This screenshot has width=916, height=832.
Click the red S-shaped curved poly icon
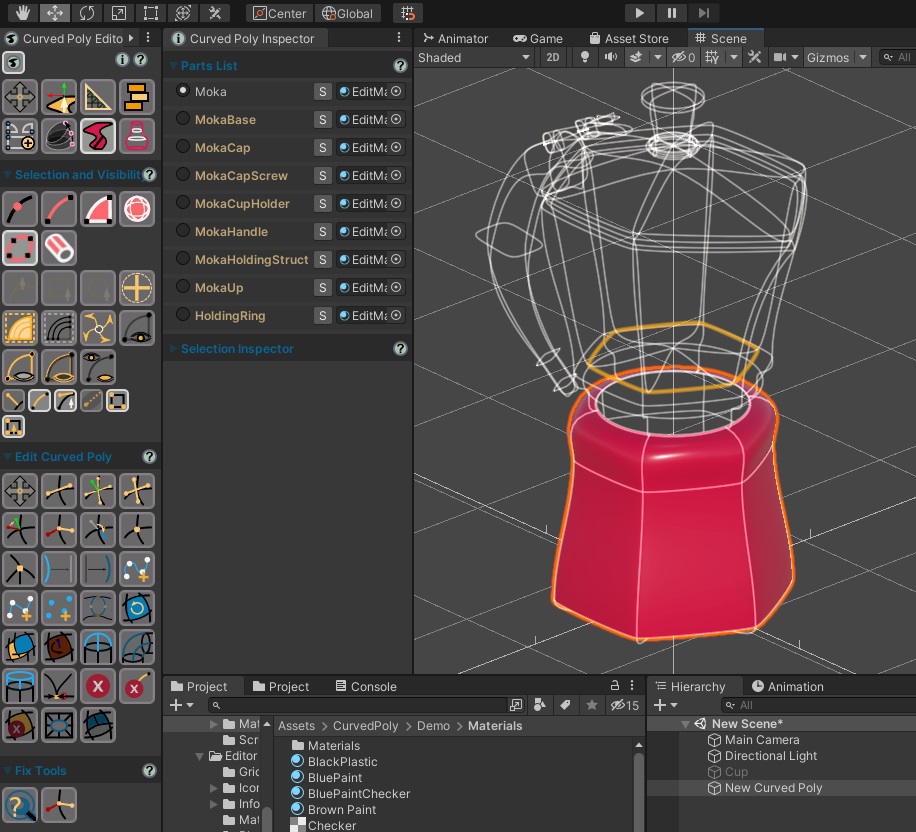click(x=98, y=135)
